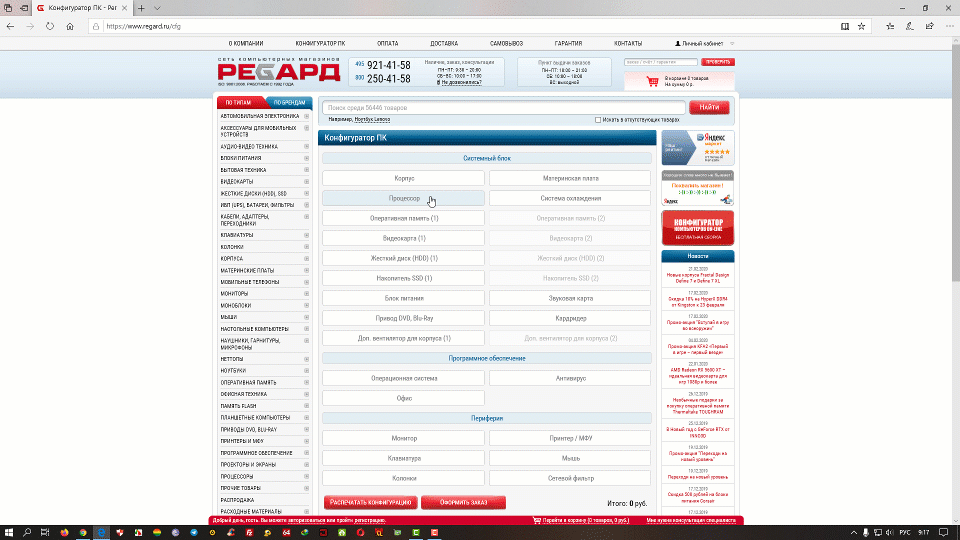Add page to favorites with star icon
This screenshot has height=540, width=960.
click(861, 26)
